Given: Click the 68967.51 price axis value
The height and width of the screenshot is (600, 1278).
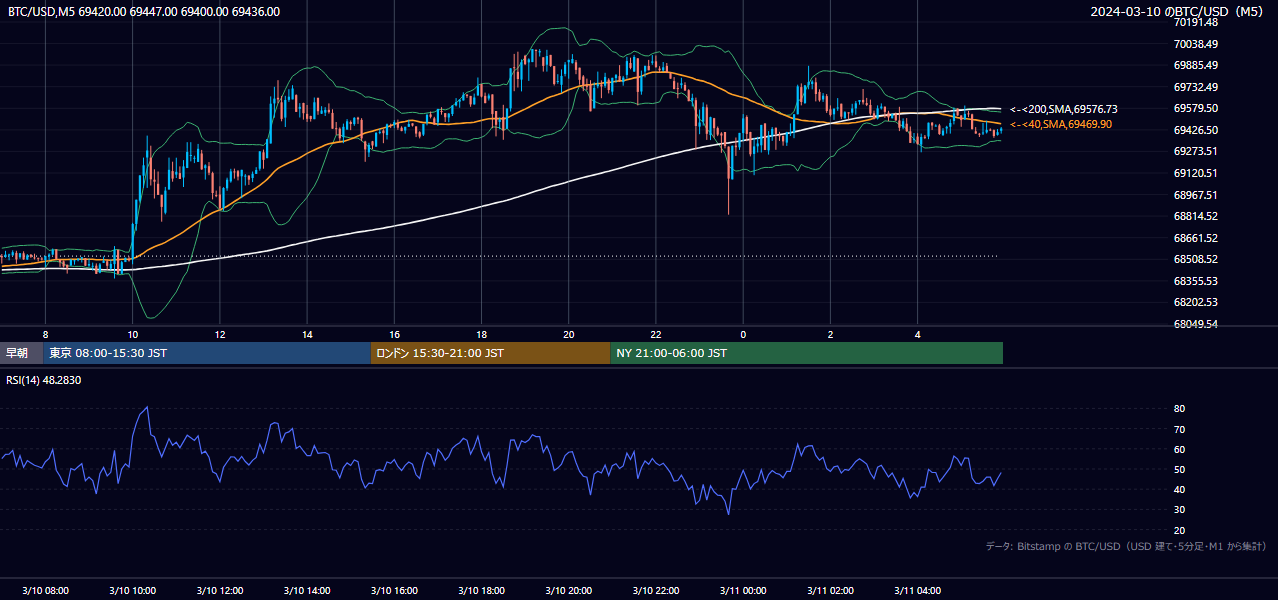Looking at the screenshot, I should [x=1196, y=195].
